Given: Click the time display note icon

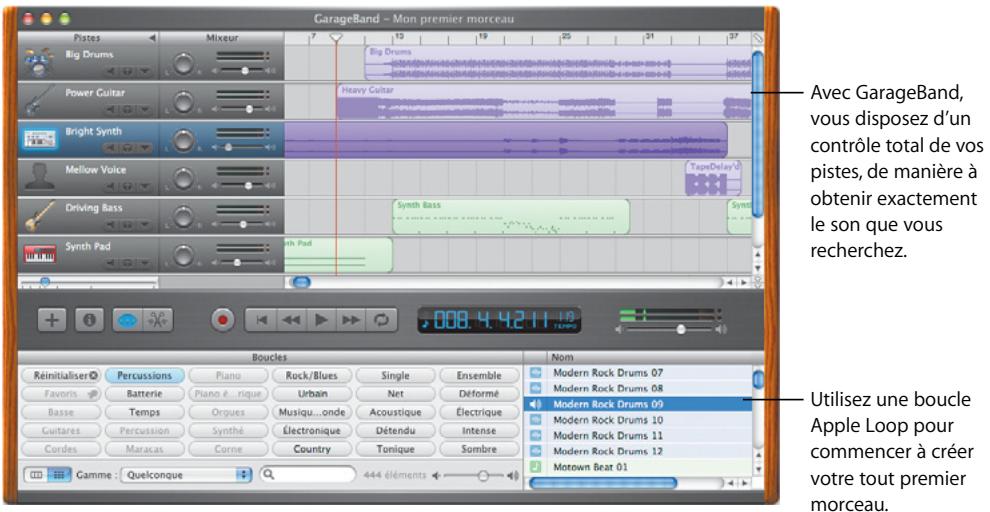Looking at the screenshot, I should point(425,322).
